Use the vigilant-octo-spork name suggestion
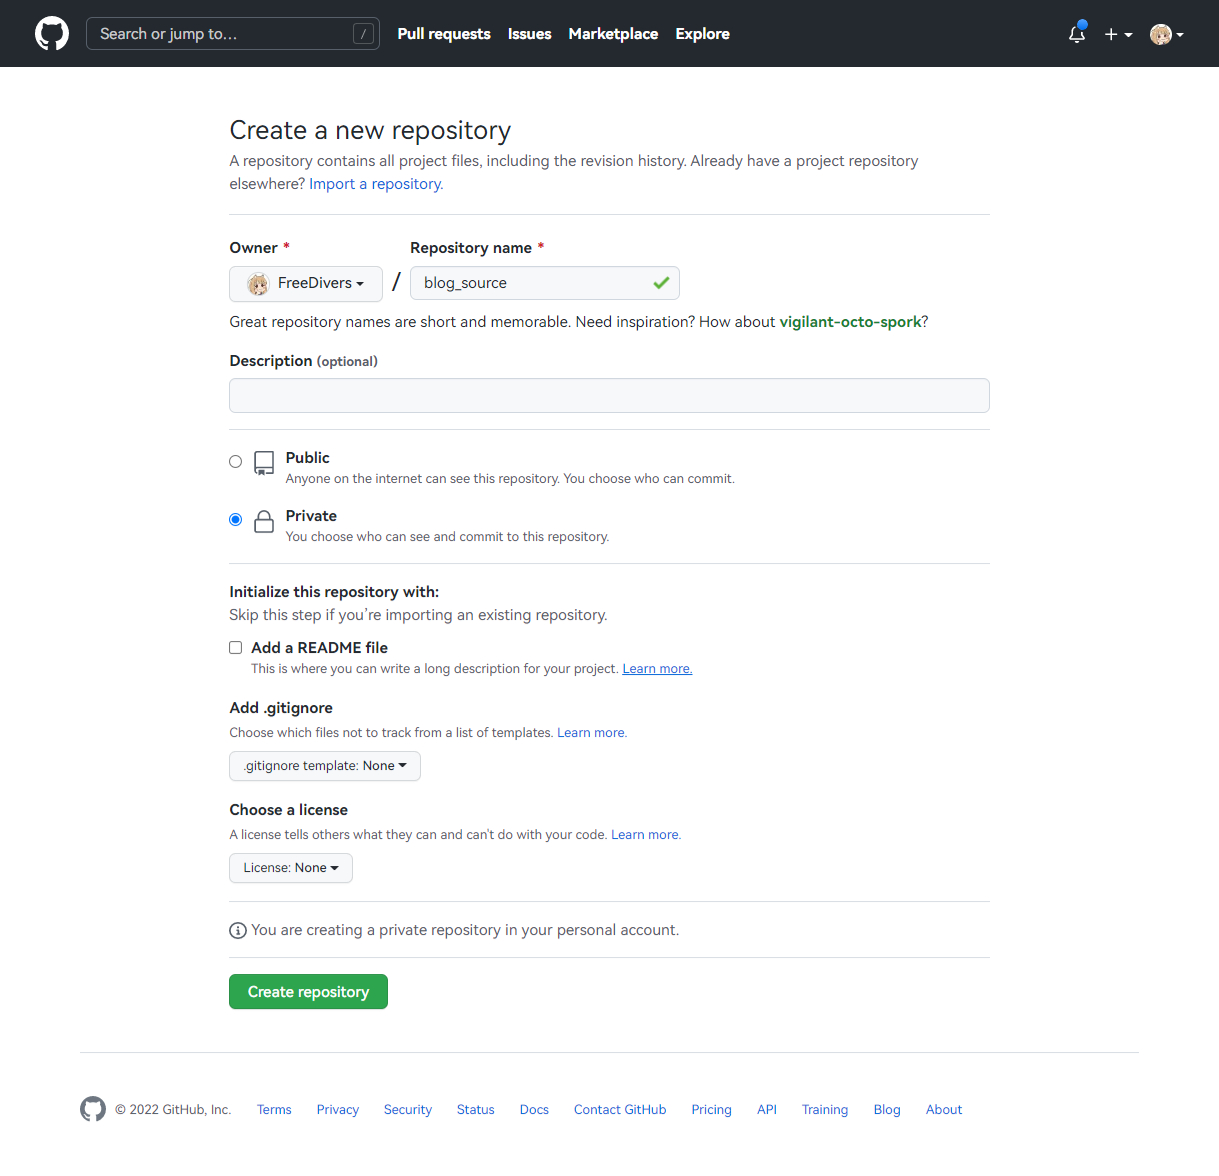 click(x=850, y=322)
